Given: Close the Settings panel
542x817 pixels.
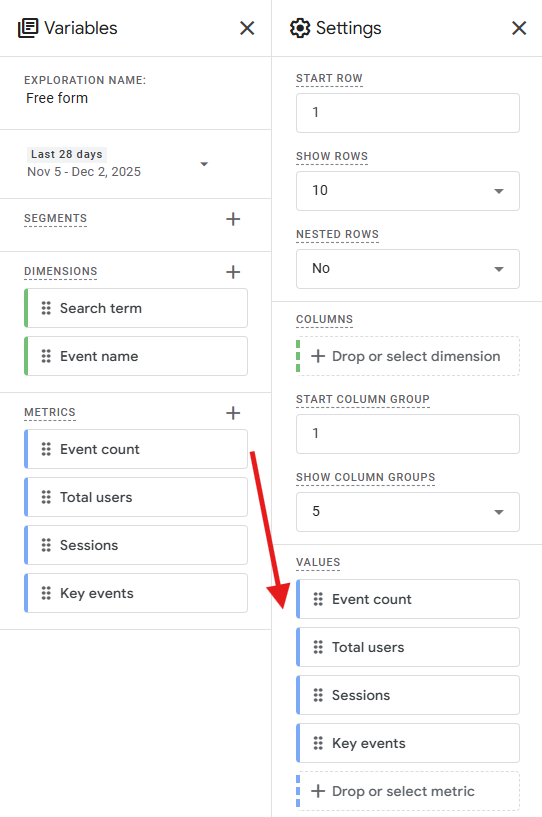Looking at the screenshot, I should click(x=519, y=28).
